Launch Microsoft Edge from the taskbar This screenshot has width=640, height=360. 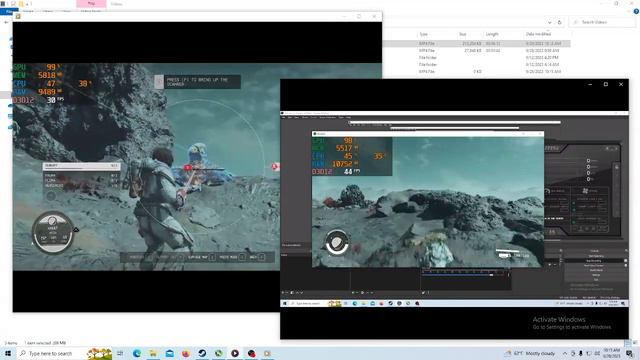[137, 353]
